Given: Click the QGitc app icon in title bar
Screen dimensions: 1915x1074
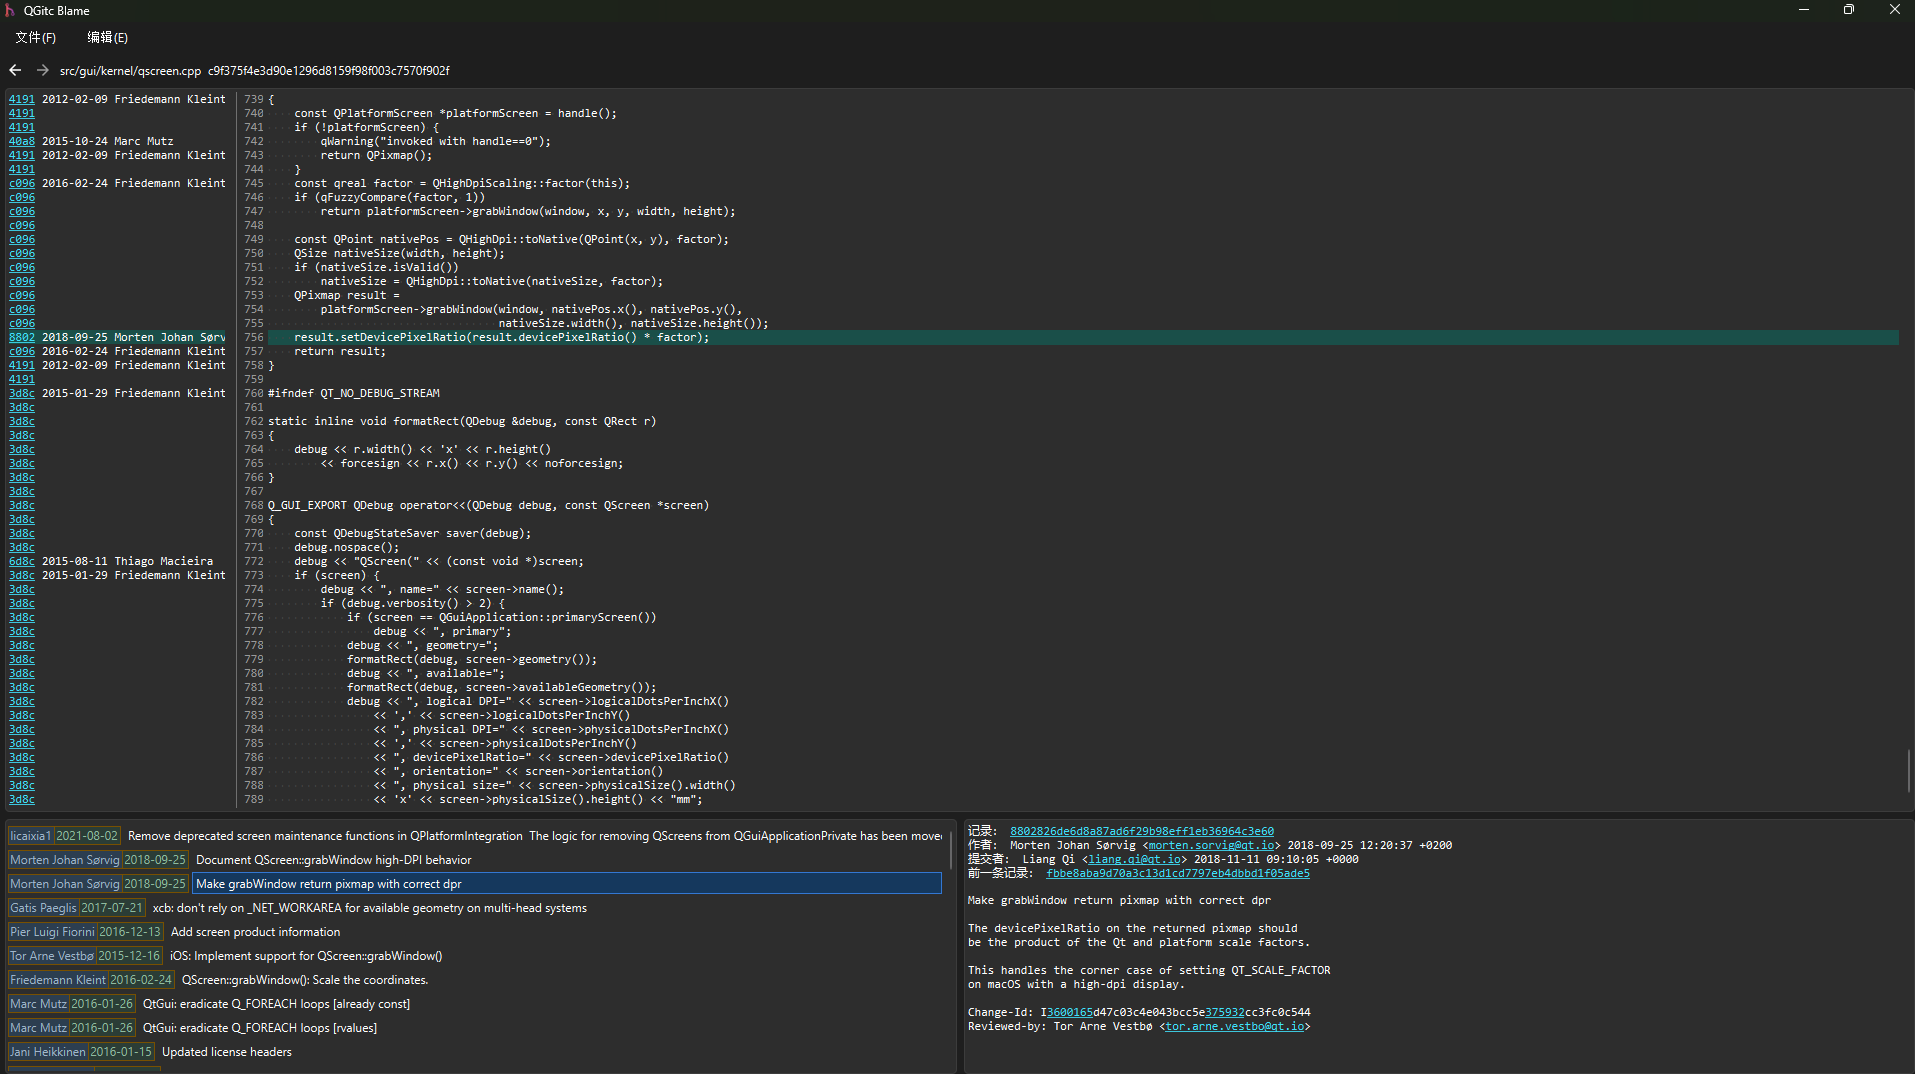Looking at the screenshot, I should [10, 10].
